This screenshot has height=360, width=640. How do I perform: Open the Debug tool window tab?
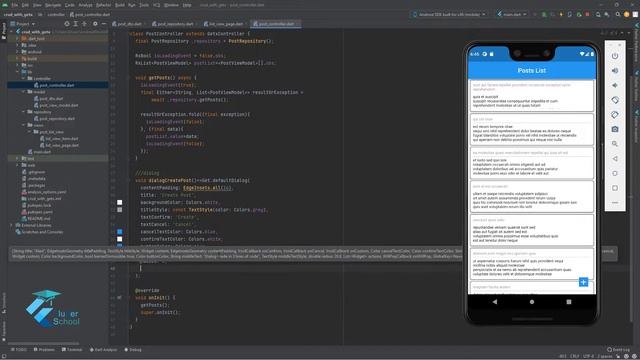[133, 350]
